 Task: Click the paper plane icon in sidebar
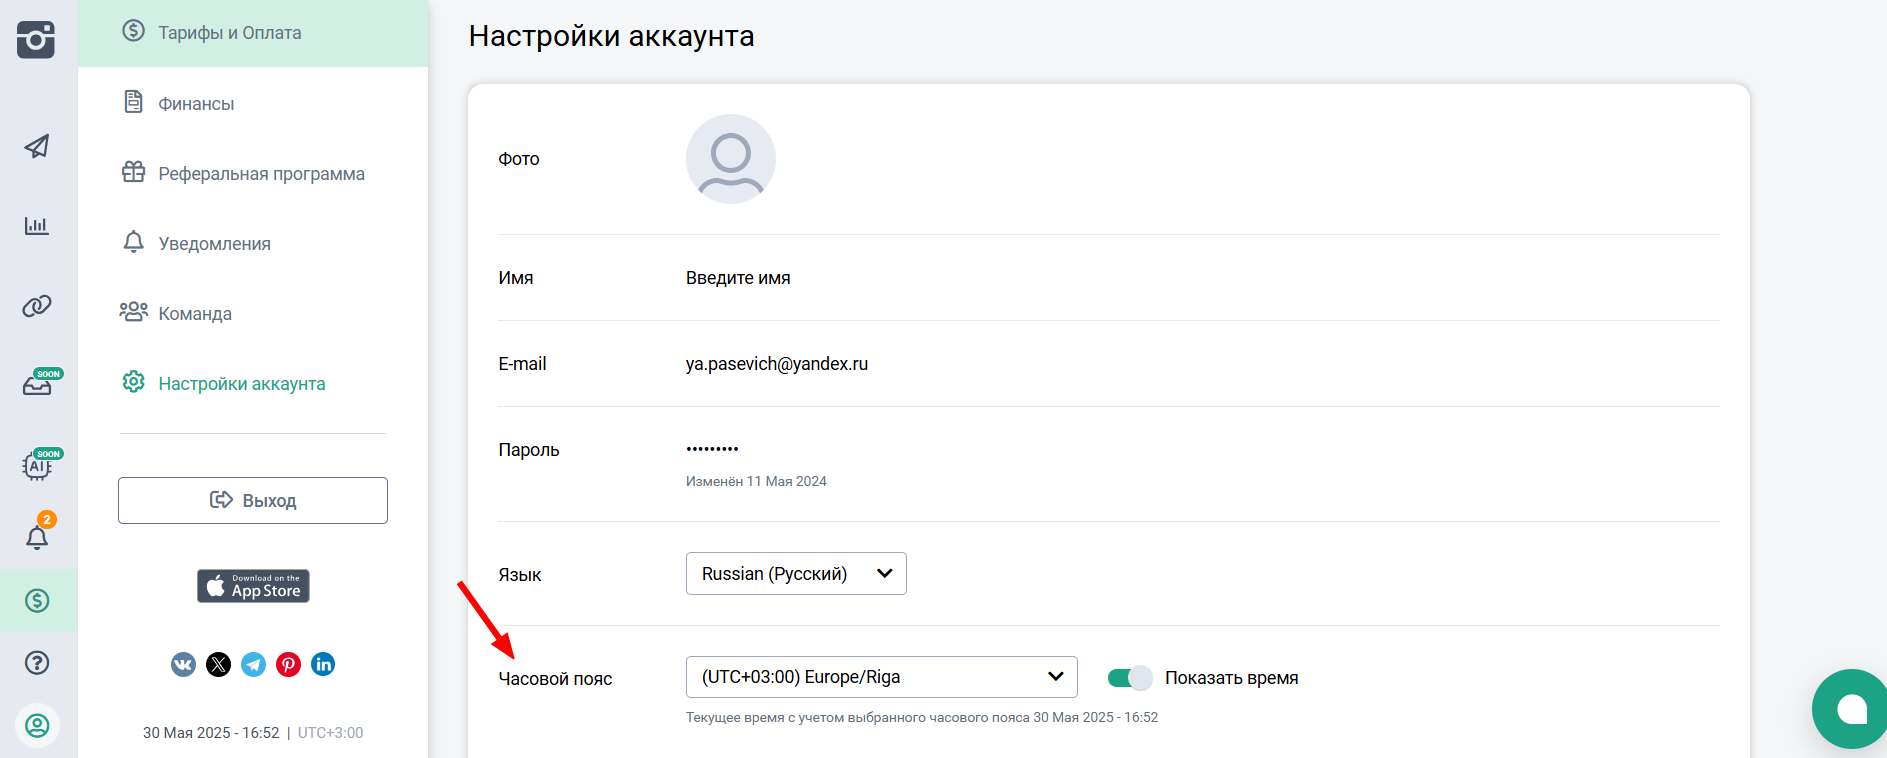pos(37,146)
